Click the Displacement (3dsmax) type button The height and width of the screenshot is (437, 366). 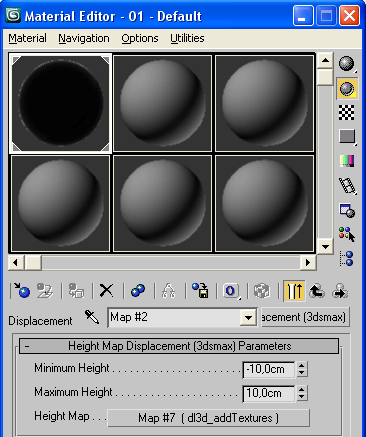(x=305, y=317)
